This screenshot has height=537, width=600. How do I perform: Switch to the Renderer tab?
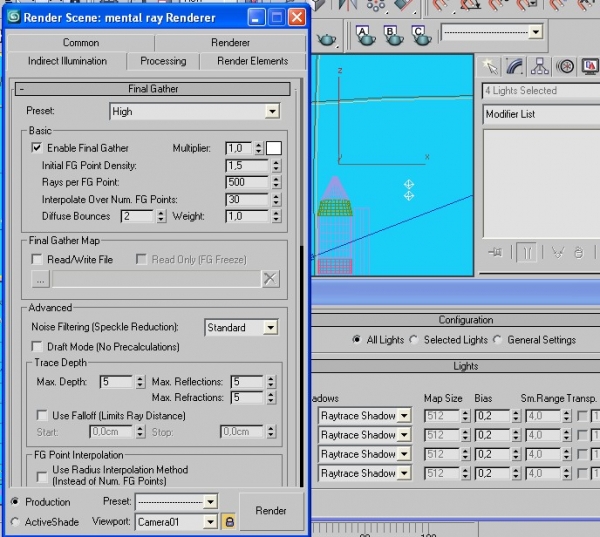tap(230, 42)
